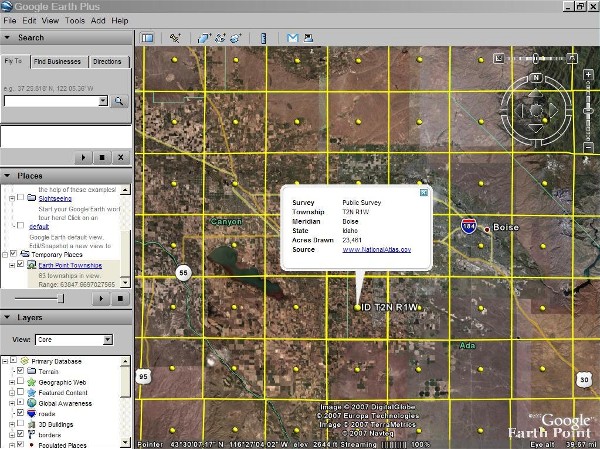Click the Add Placemark toolbar icon

(175, 38)
